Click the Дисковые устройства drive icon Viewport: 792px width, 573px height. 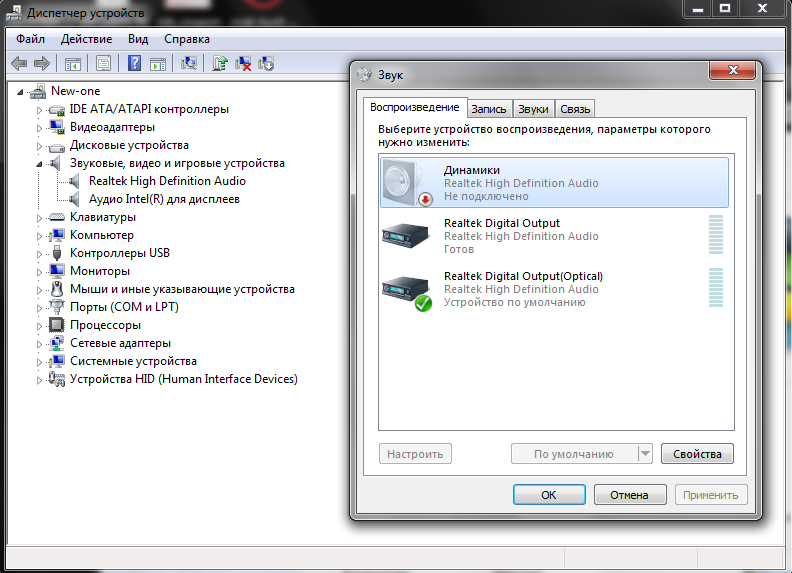coord(57,147)
